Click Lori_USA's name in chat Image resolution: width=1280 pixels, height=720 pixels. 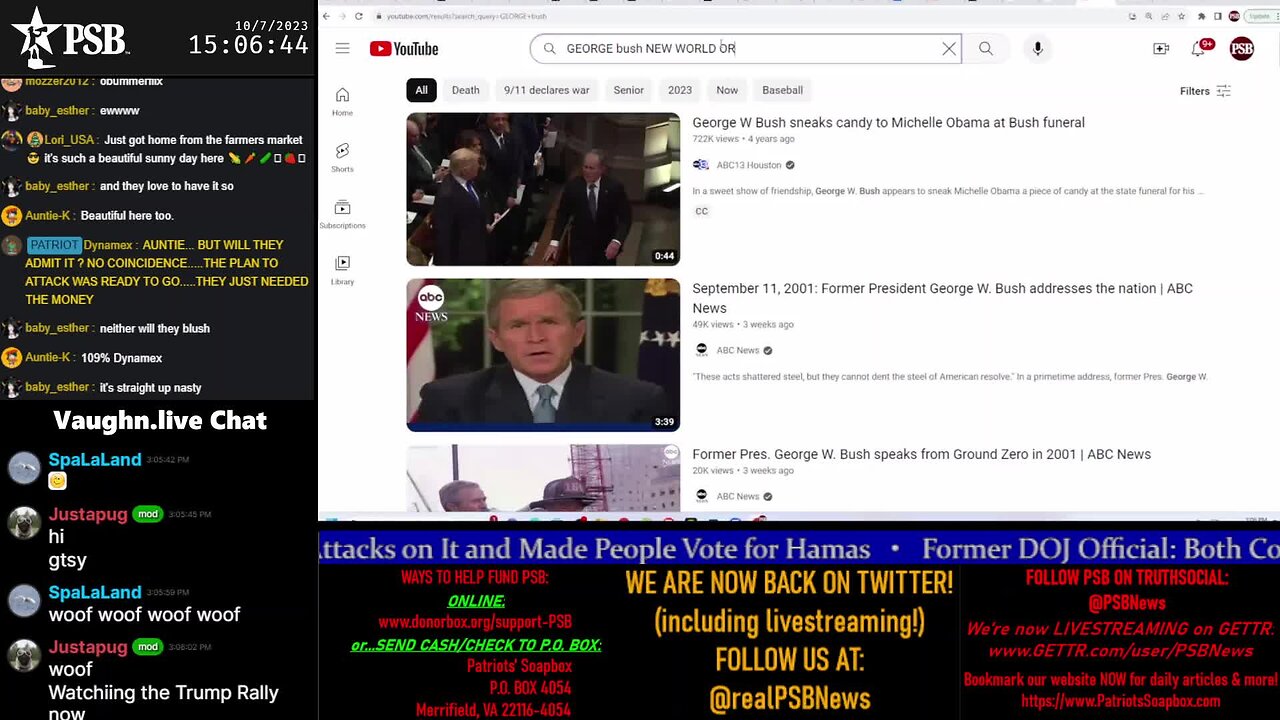69,140
